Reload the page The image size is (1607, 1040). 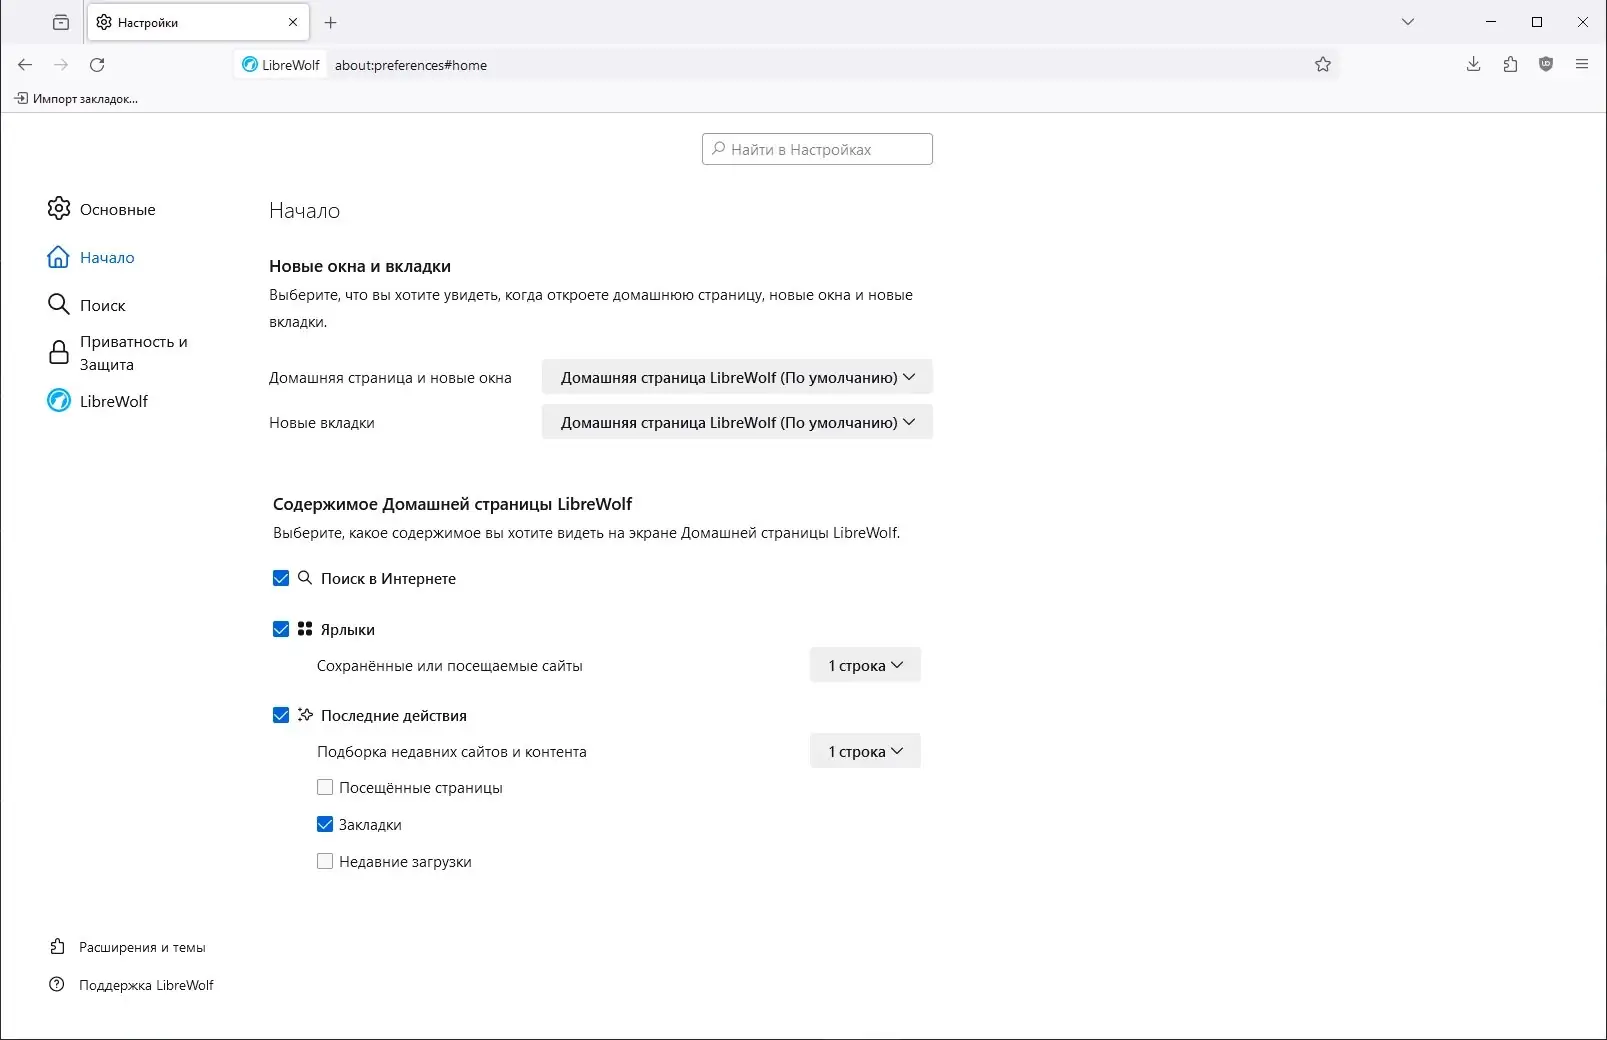[x=97, y=65]
